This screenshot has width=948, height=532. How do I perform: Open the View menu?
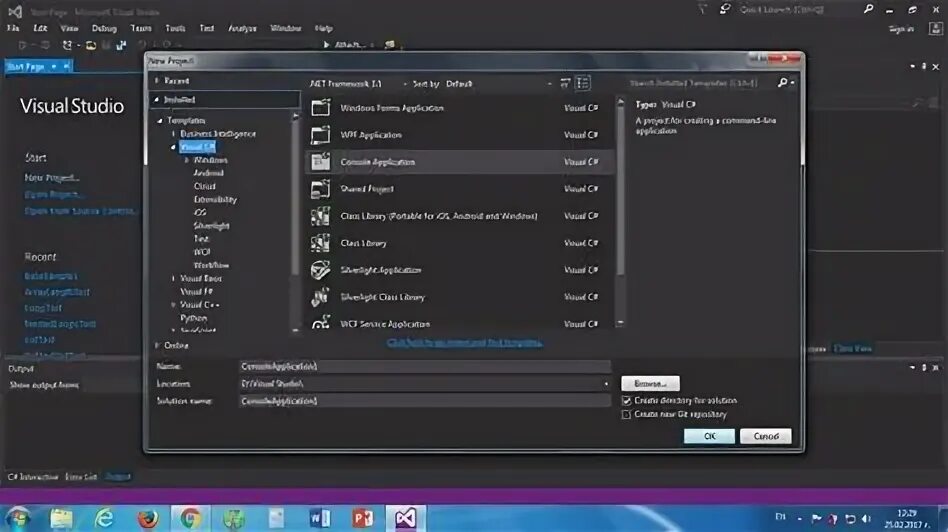coord(69,28)
